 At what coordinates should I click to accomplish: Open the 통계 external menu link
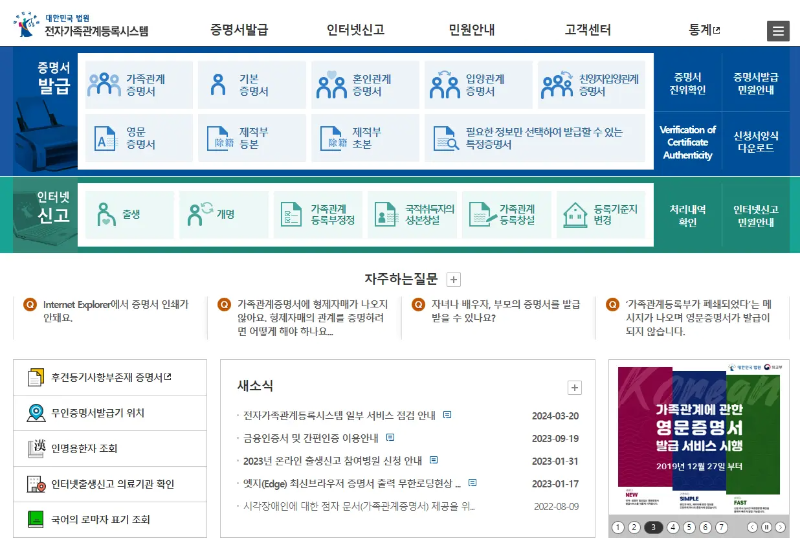[x=704, y=30]
